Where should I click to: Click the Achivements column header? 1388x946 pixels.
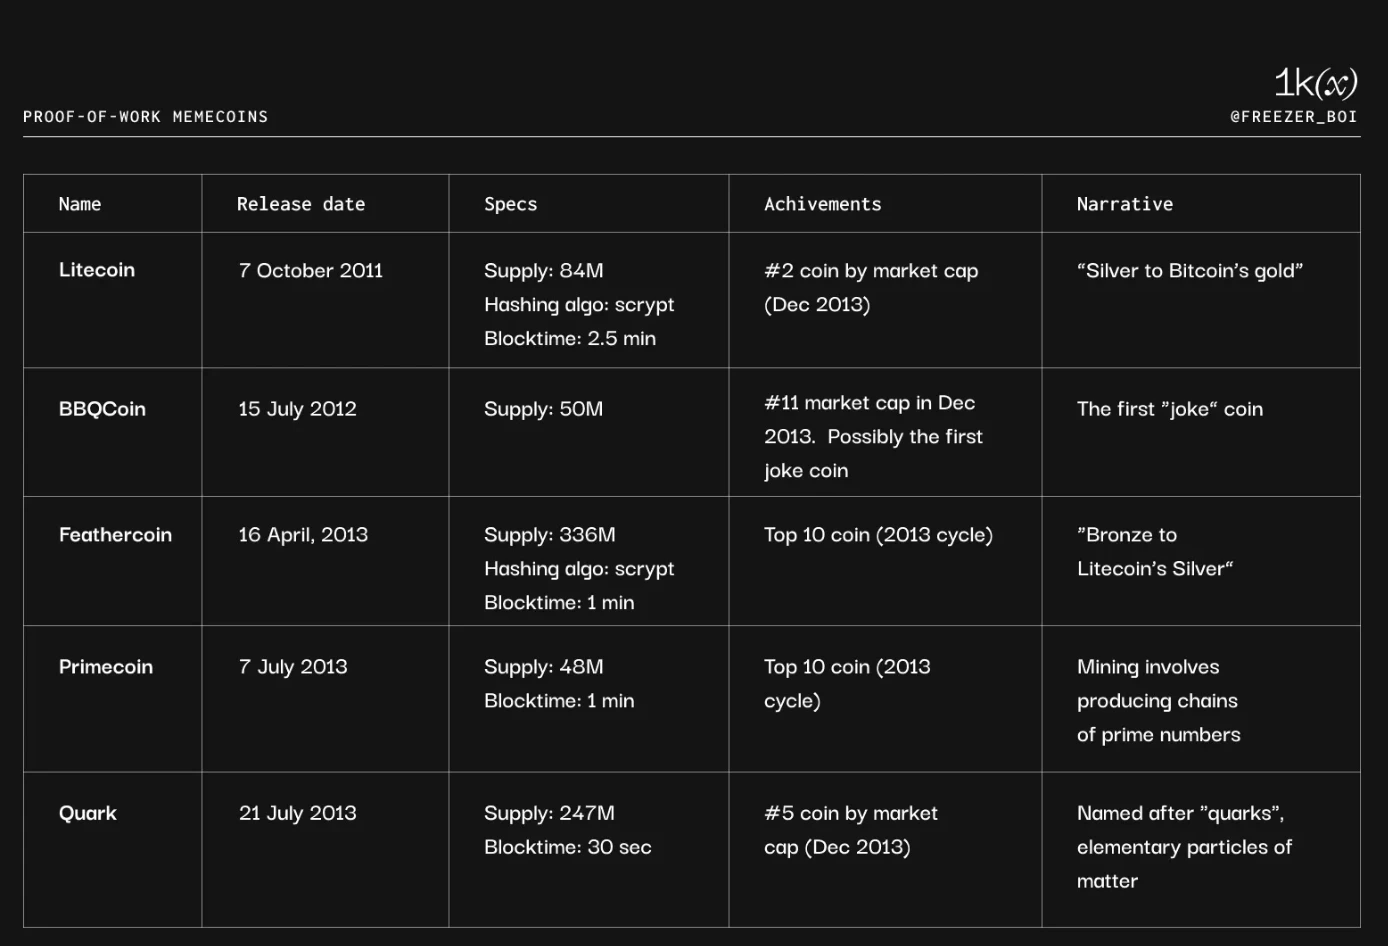pyautogui.click(x=822, y=204)
